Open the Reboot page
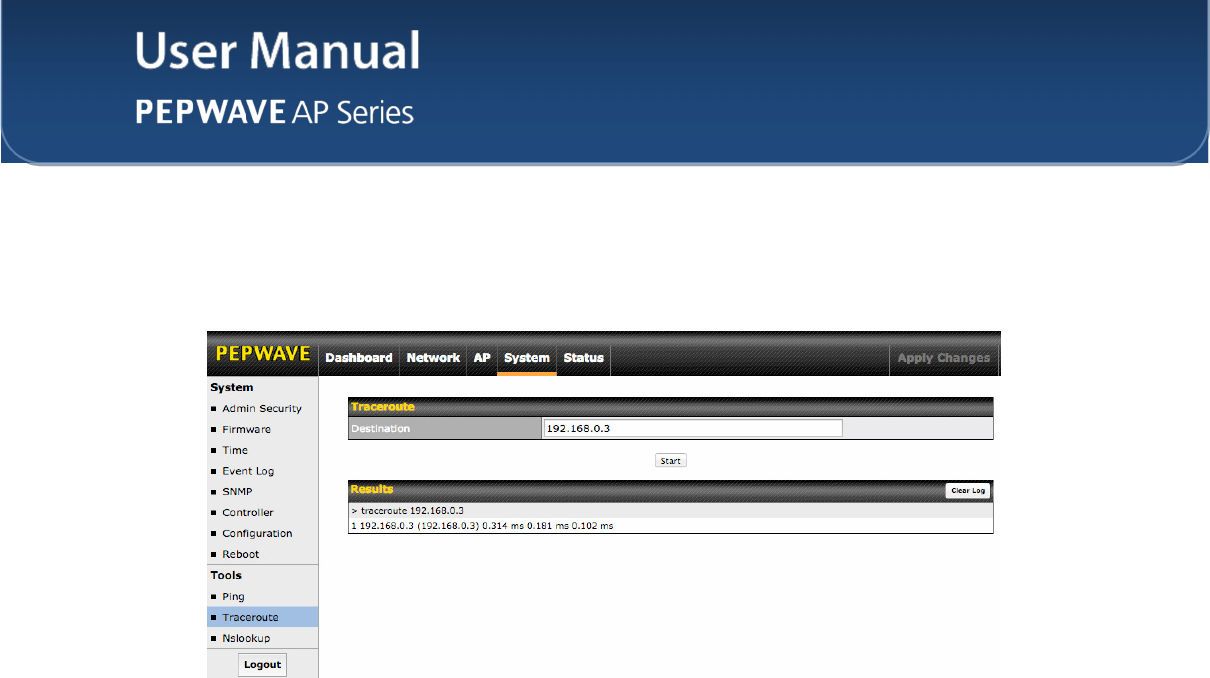The image size is (1210, 678). coord(241,554)
